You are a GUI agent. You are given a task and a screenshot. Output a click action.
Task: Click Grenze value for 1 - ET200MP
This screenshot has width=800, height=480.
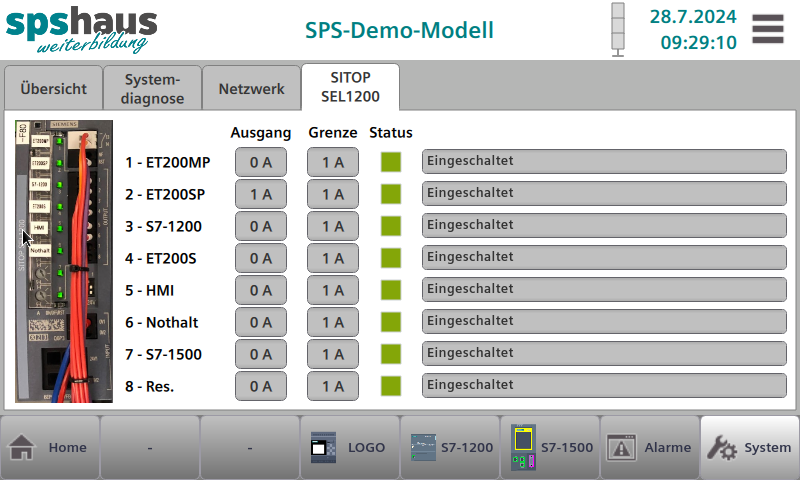(333, 162)
